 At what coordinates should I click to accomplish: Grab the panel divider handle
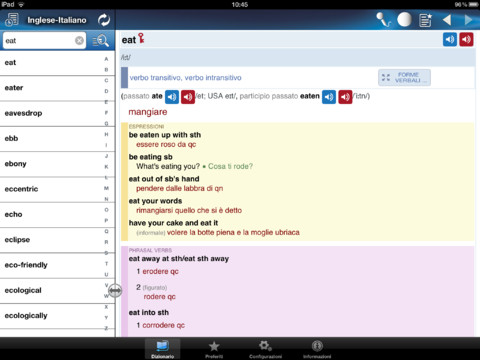click(115, 291)
